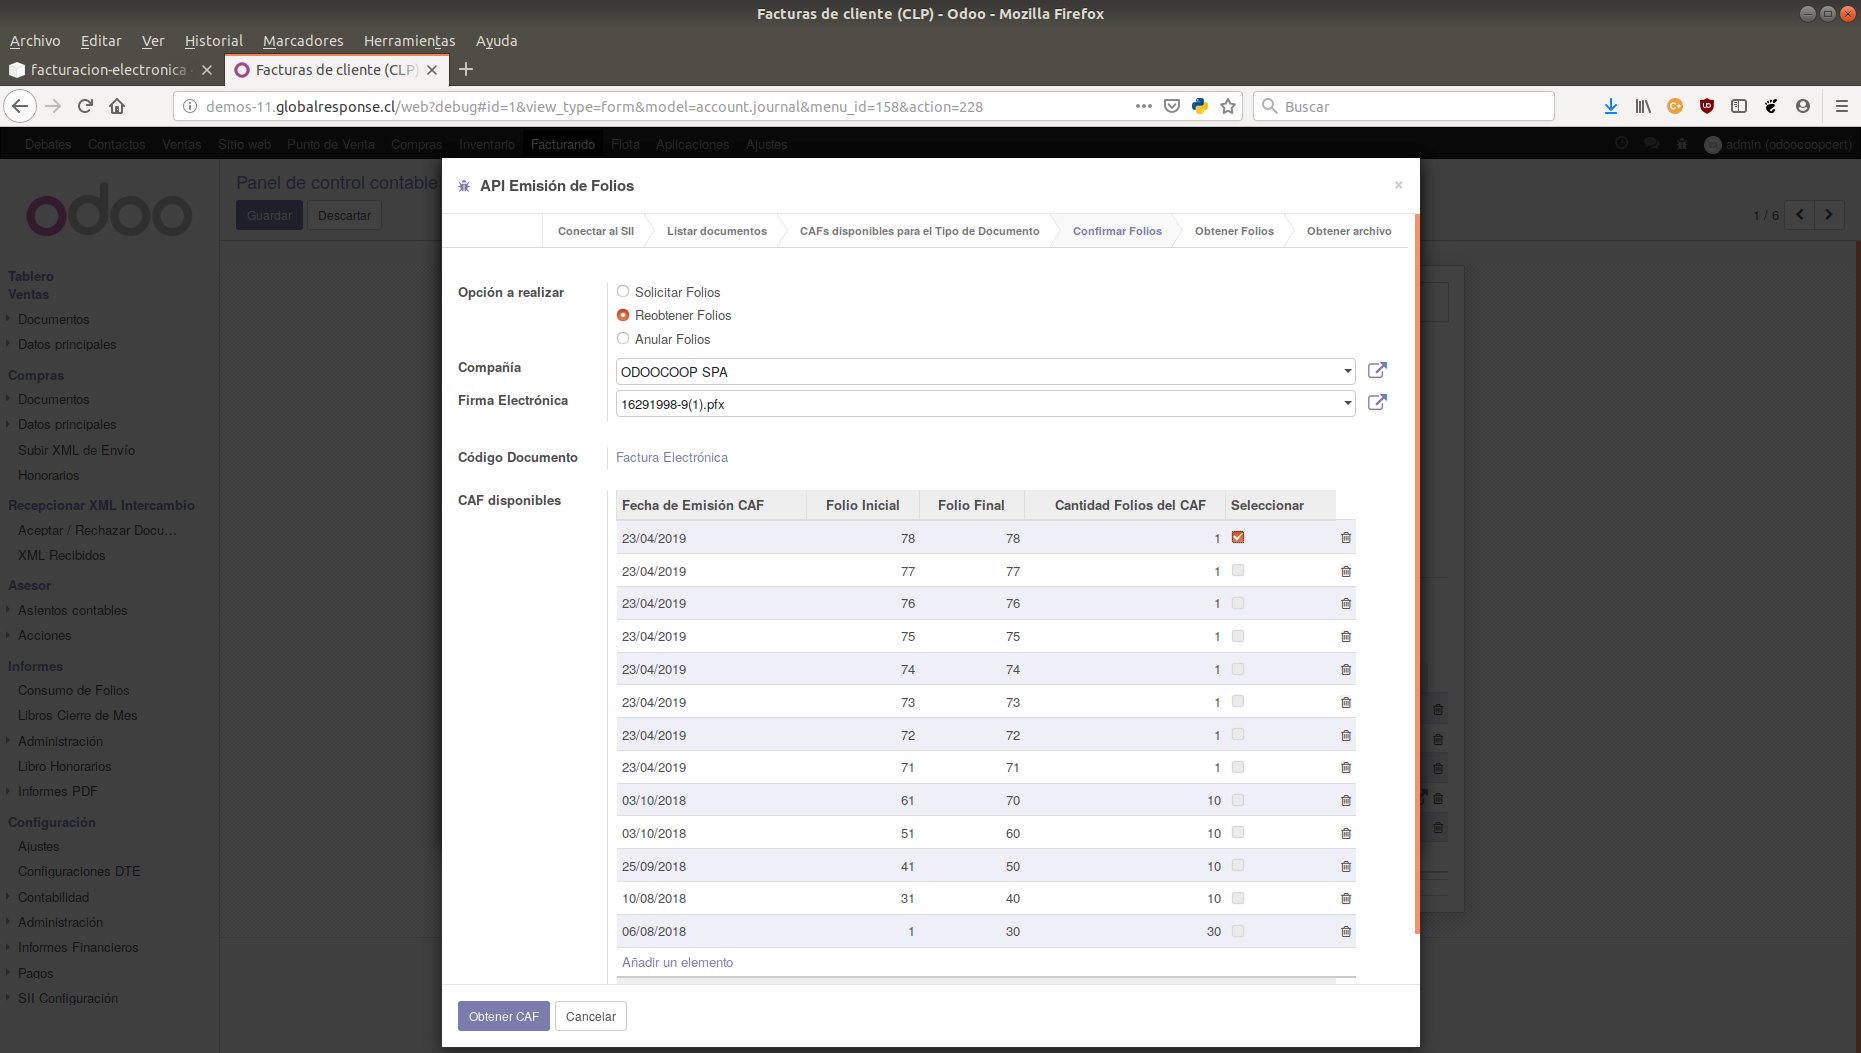Click the Obtener CAF button

503,1015
